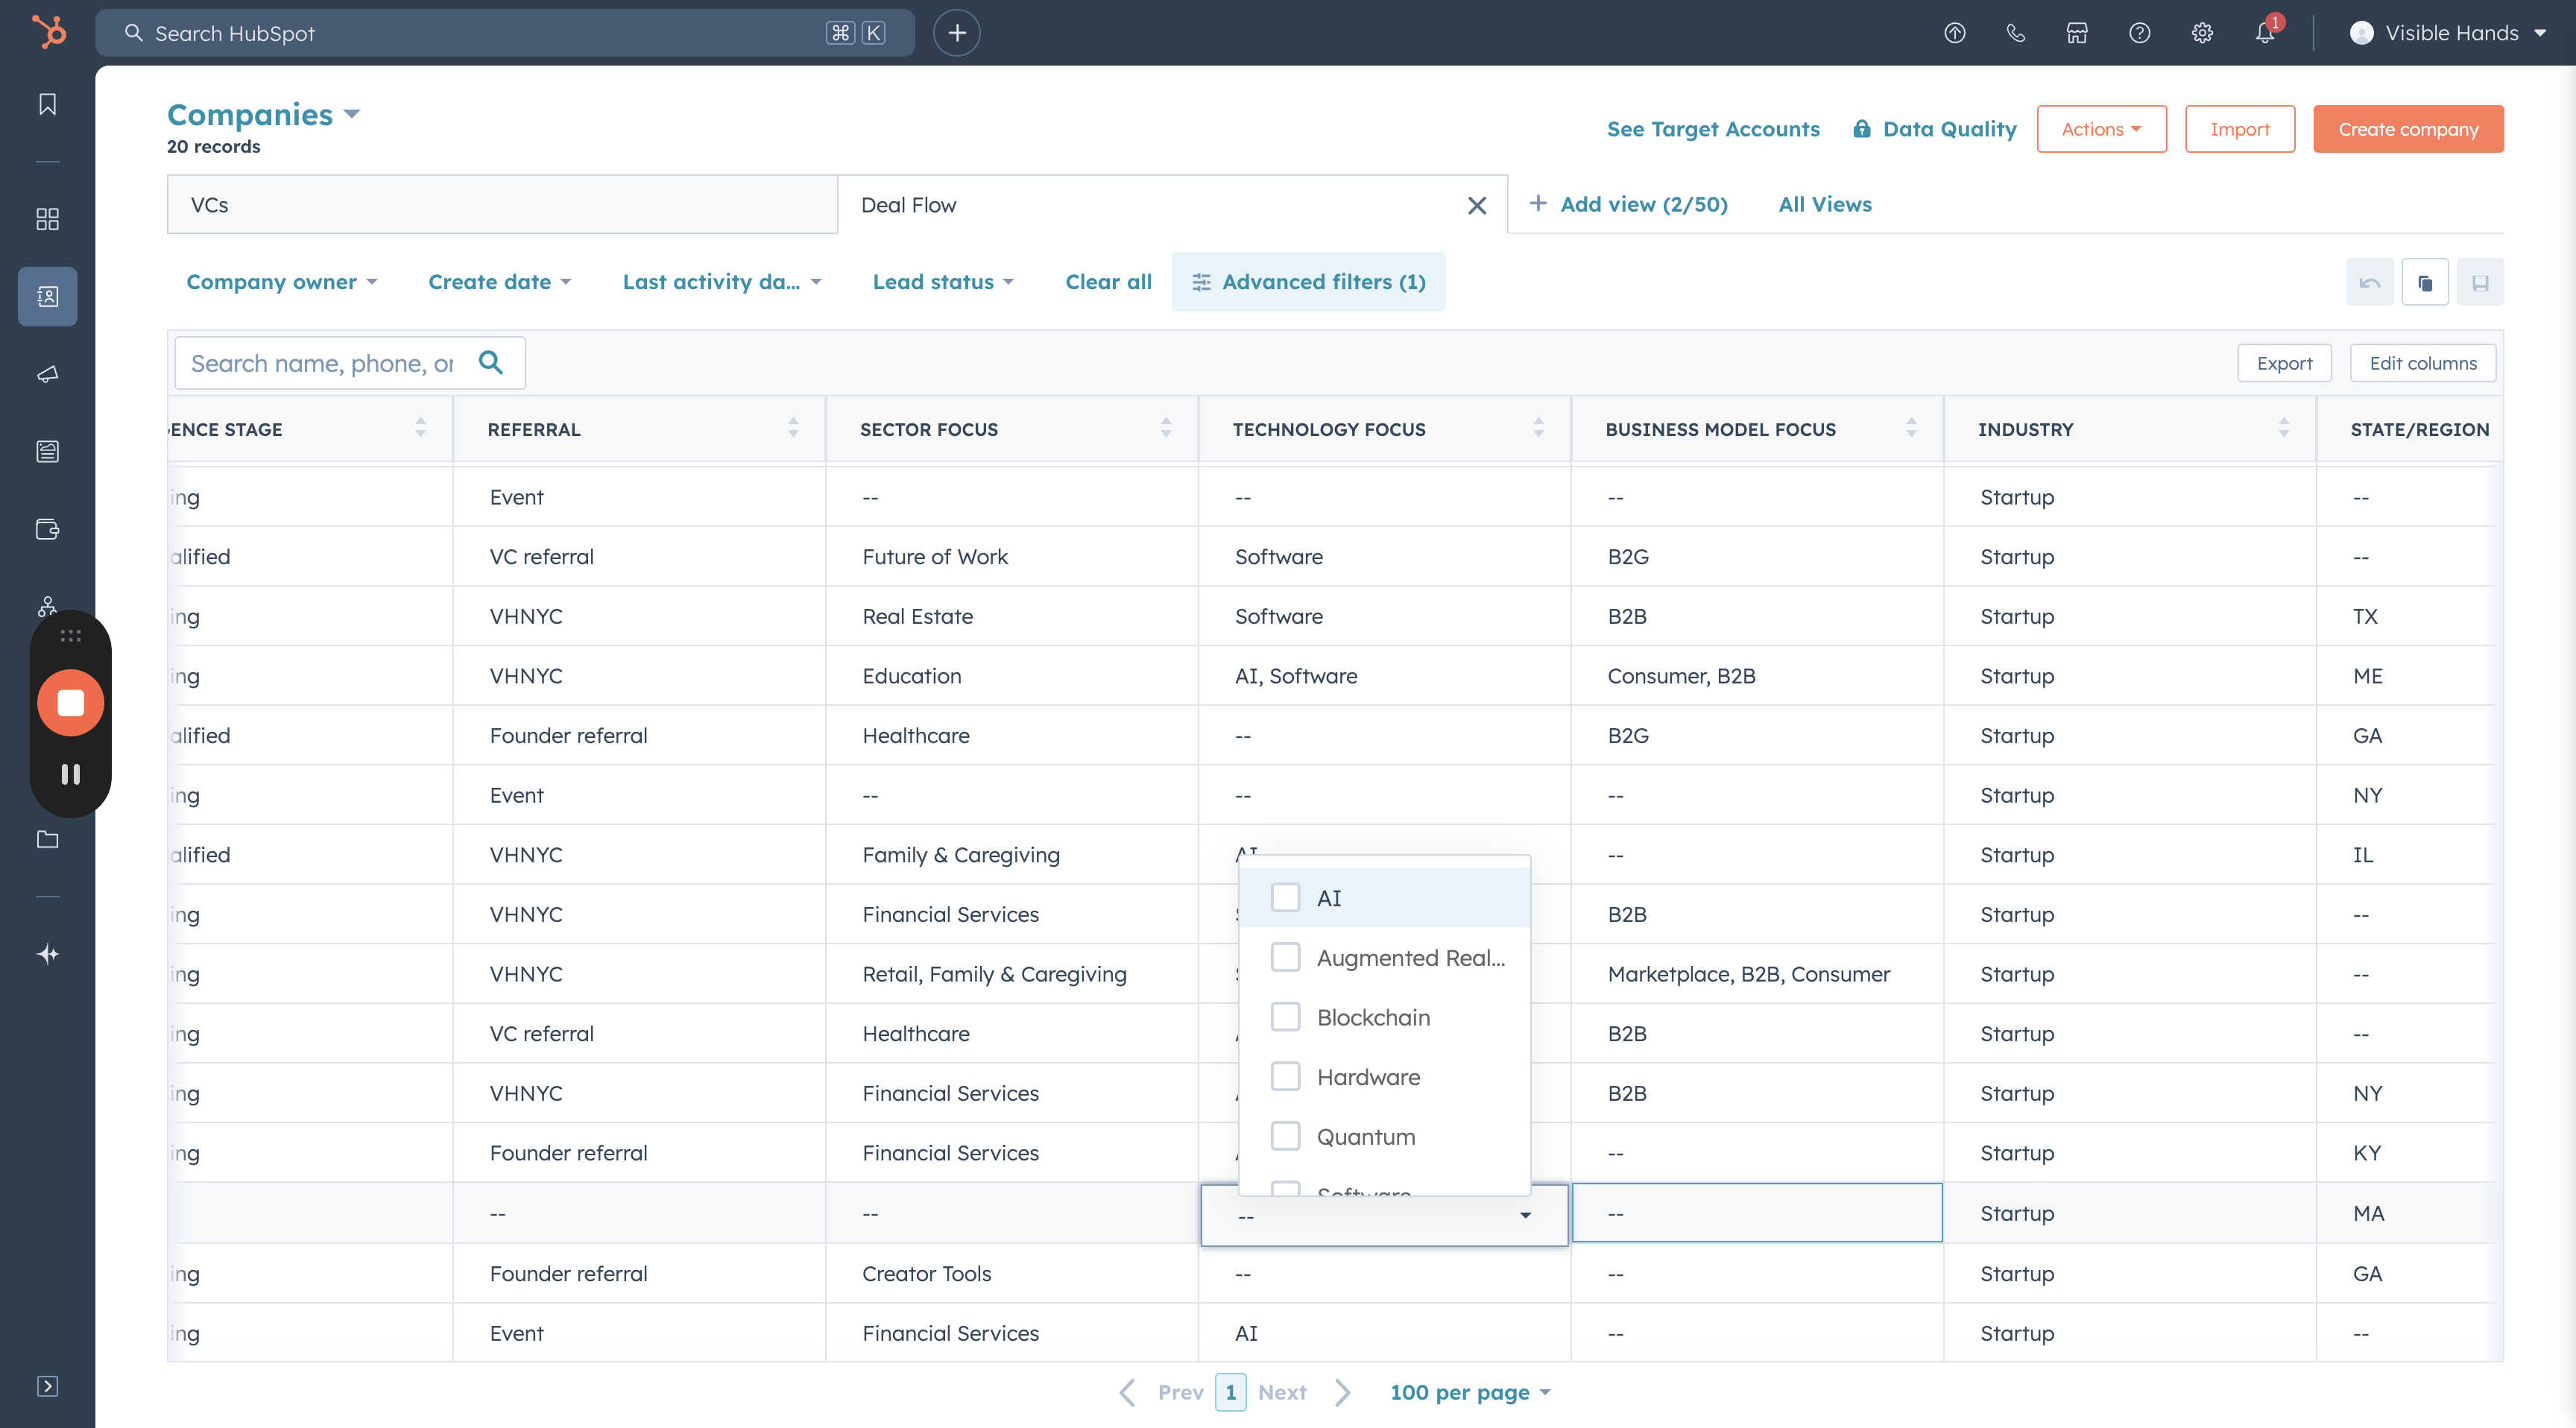Click the phone calling icon
The width and height of the screenshot is (2576, 1428).
point(2016,33)
